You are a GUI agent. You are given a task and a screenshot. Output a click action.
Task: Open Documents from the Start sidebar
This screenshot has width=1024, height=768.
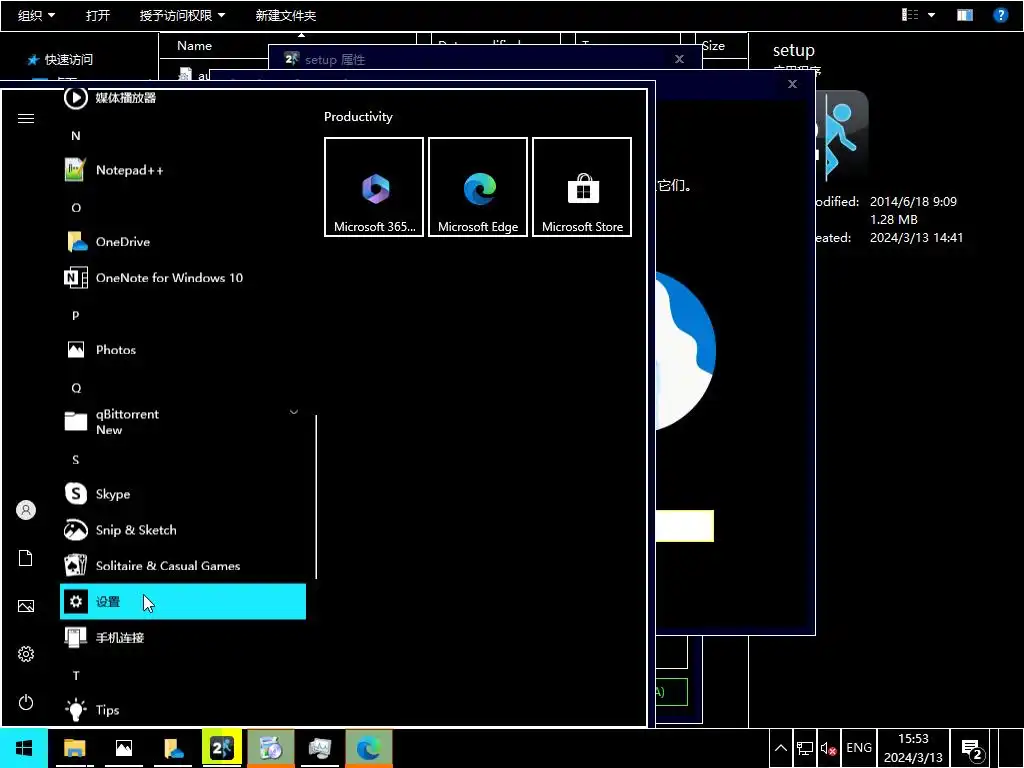pyautogui.click(x=25, y=558)
